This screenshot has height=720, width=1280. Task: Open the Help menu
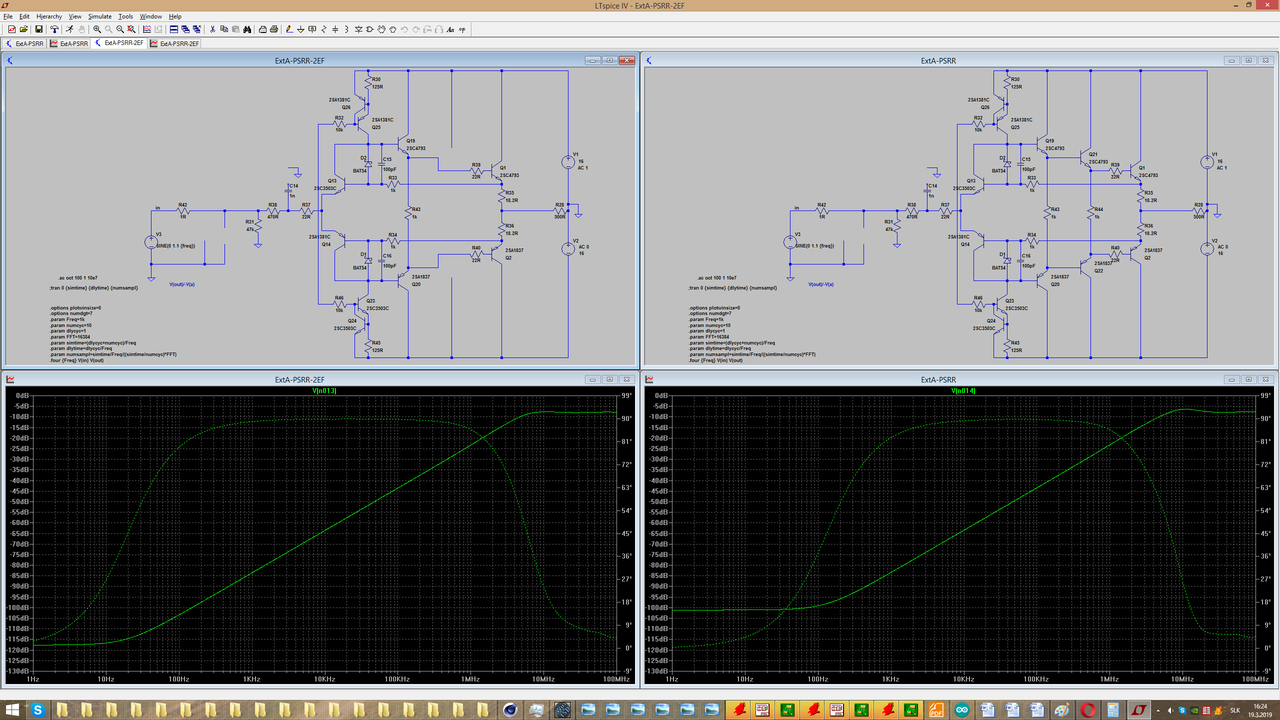(x=175, y=17)
